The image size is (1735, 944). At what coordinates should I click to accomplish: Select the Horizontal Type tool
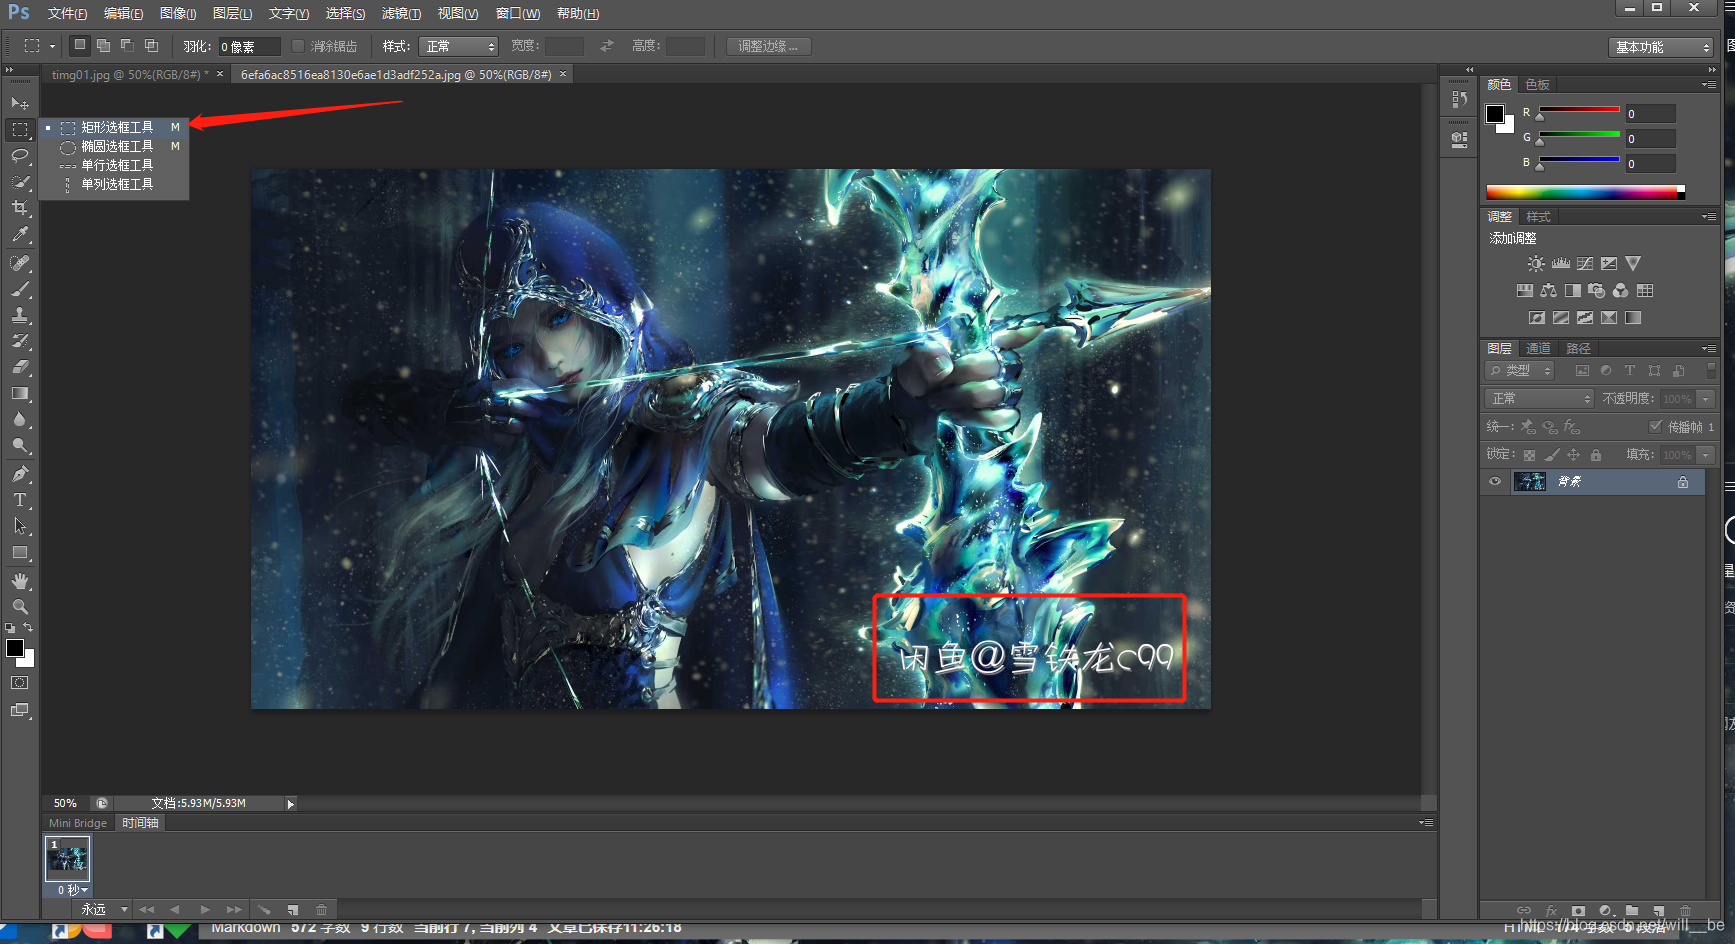pyautogui.click(x=20, y=500)
